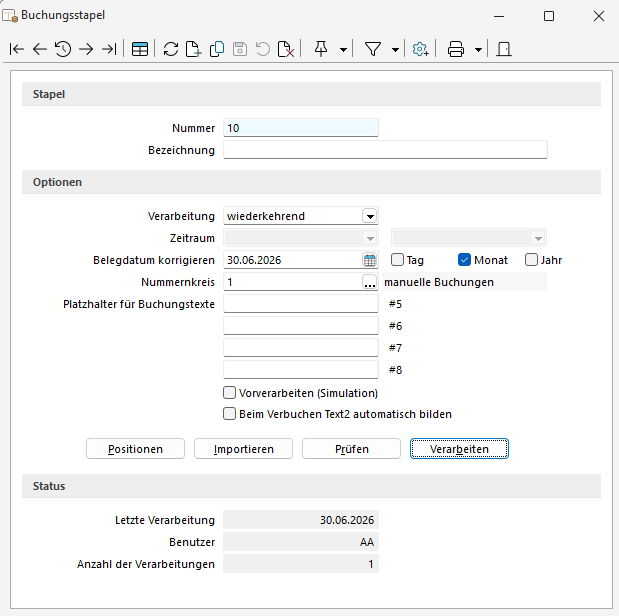This screenshot has height=616, width=619.
Task: Create a new record with plus icon
Action: coord(193,49)
